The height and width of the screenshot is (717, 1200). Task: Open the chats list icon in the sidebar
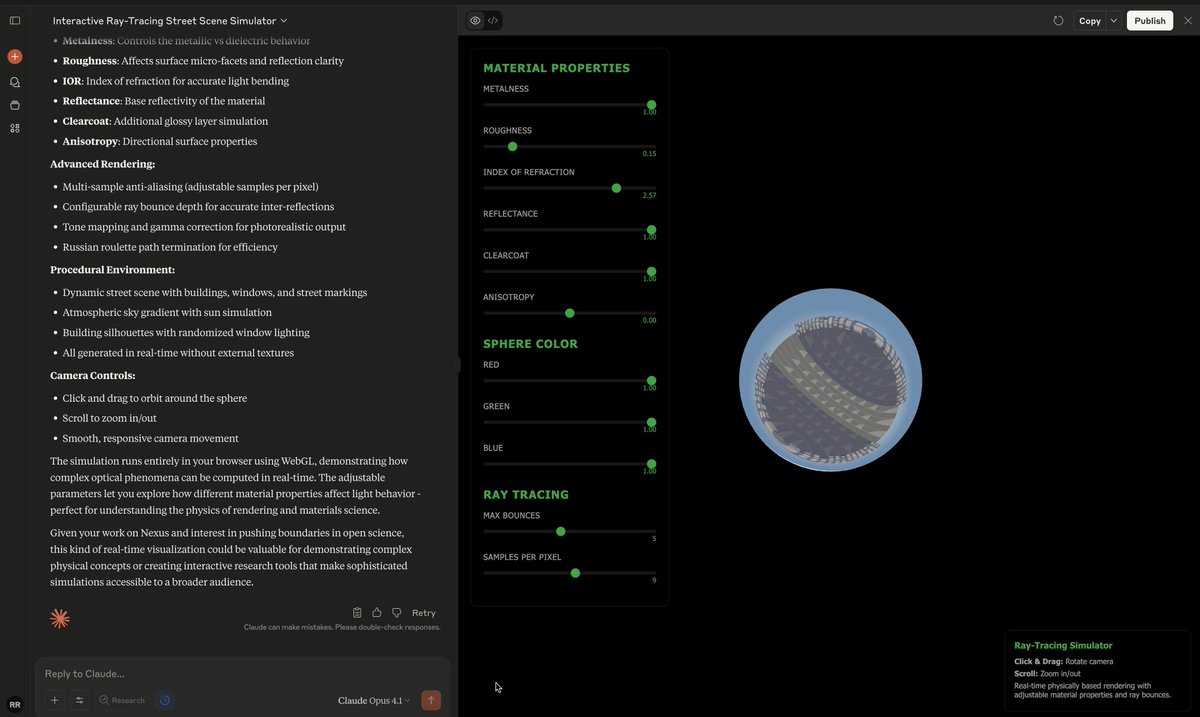point(15,82)
